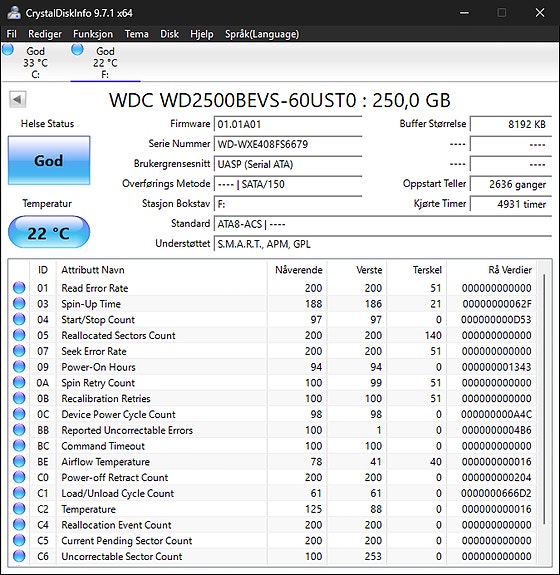Click status orb for Read Error Rate
This screenshot has height=575, width=560.
(19, 288)
